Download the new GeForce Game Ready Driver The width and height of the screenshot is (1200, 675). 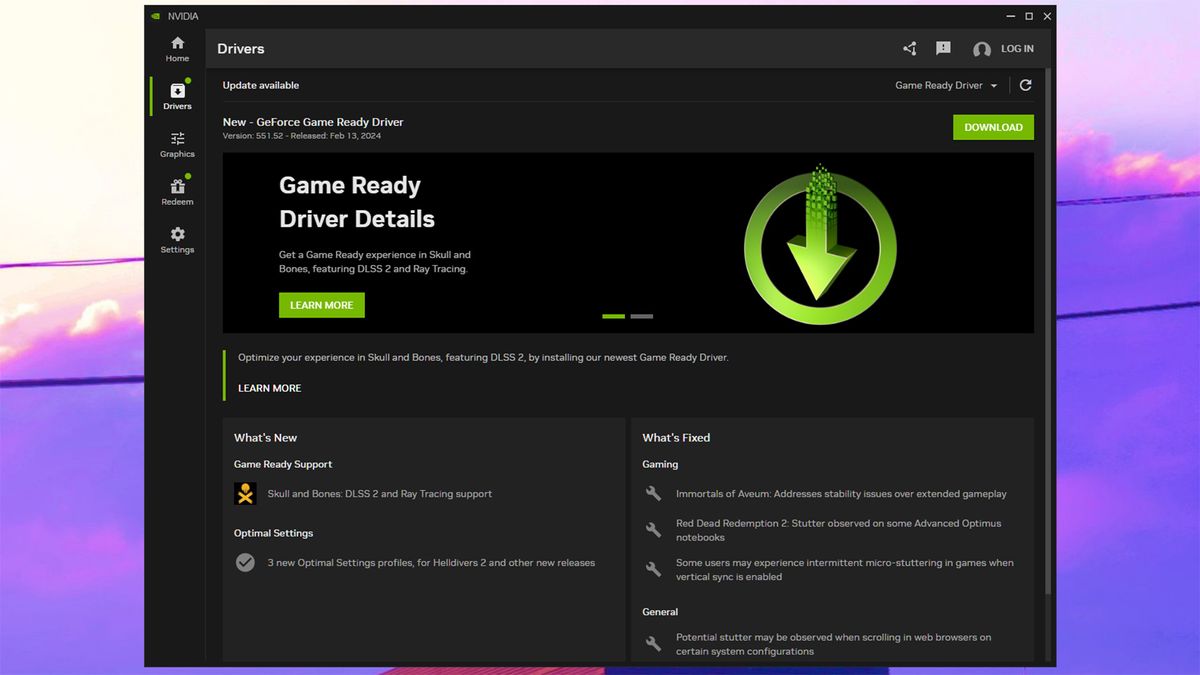point(993,127)
